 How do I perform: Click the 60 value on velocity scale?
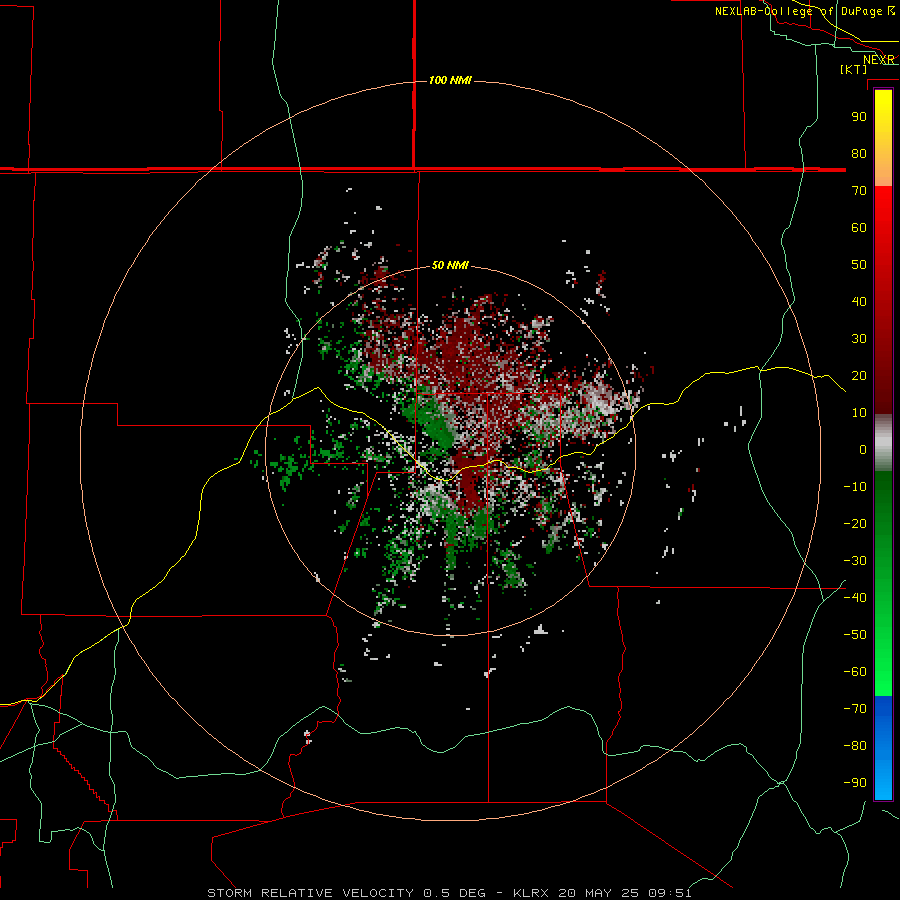click(859, 227)
